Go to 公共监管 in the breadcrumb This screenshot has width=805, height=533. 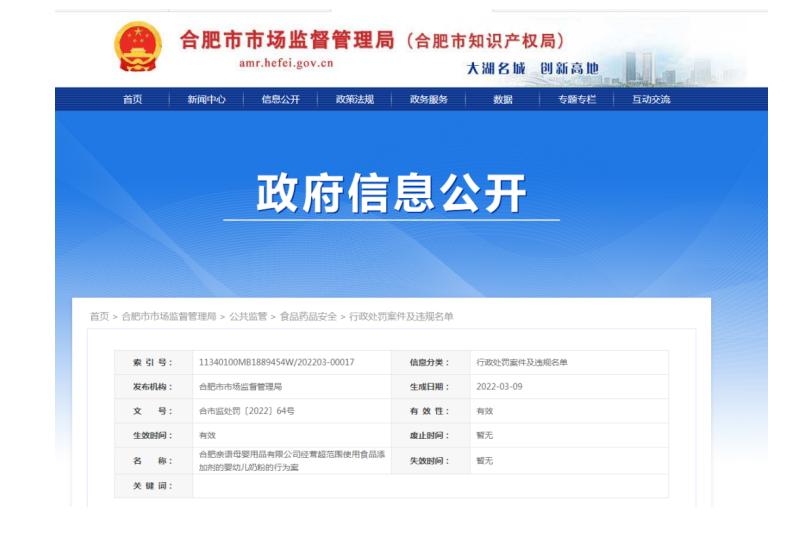point(248,316)
